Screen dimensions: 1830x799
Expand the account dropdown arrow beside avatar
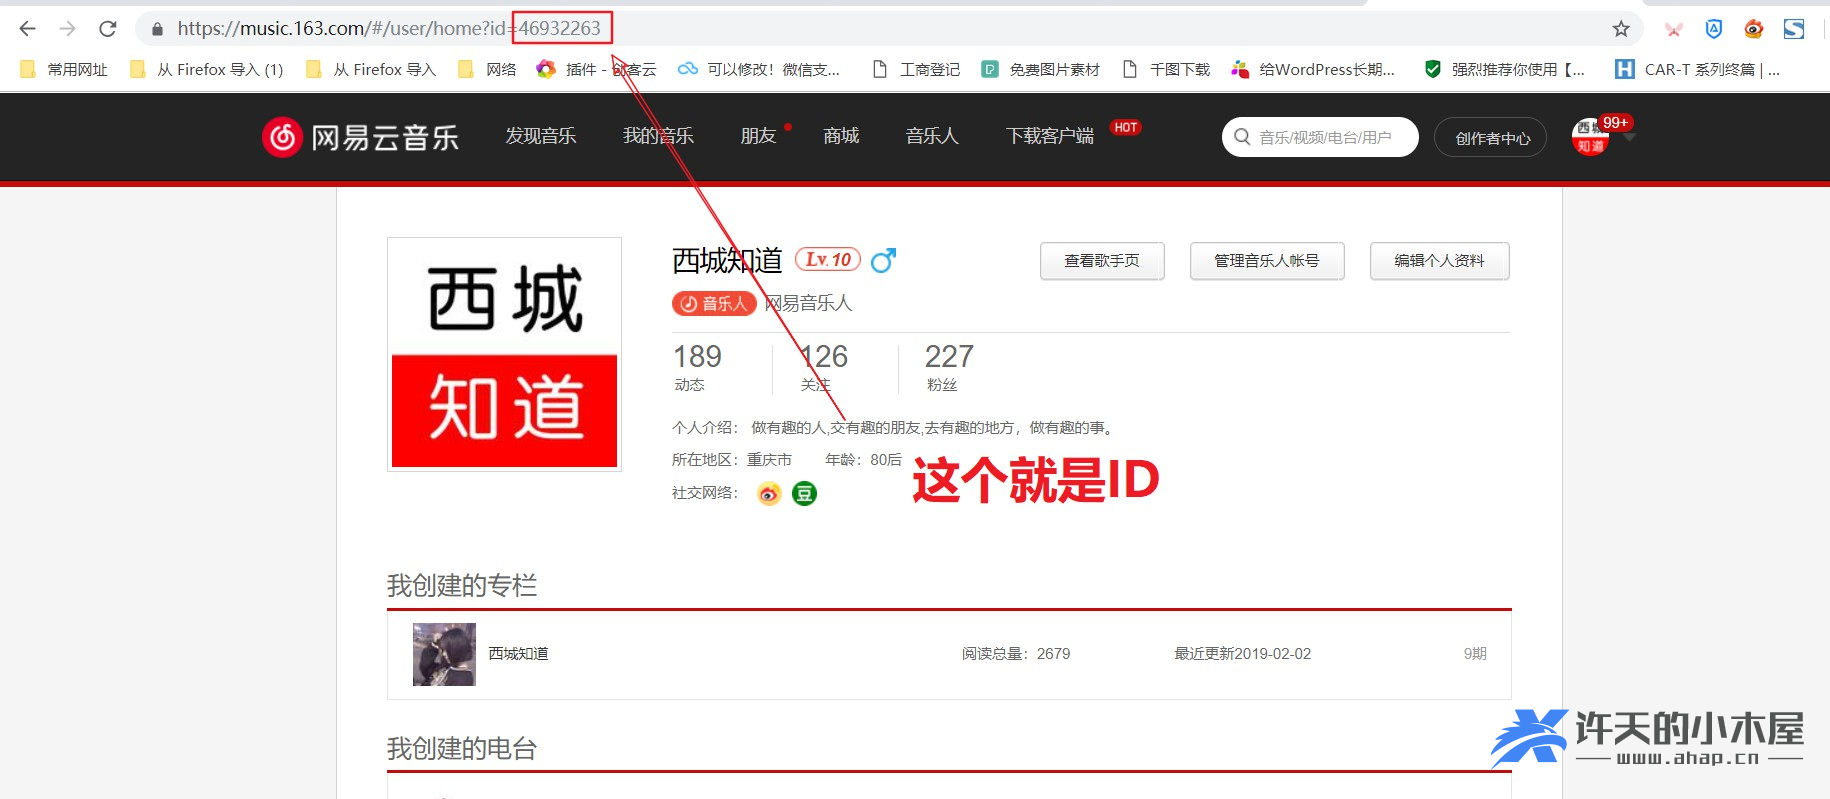(1629, 137)
